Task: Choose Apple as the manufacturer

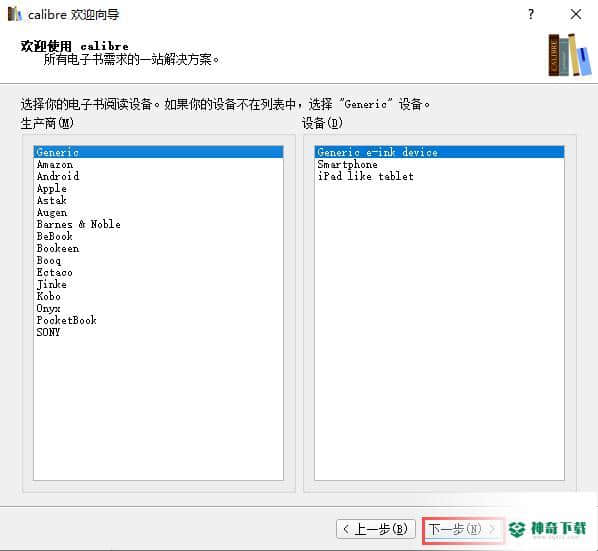Action: pyautogui.click(x=158, y=188)
